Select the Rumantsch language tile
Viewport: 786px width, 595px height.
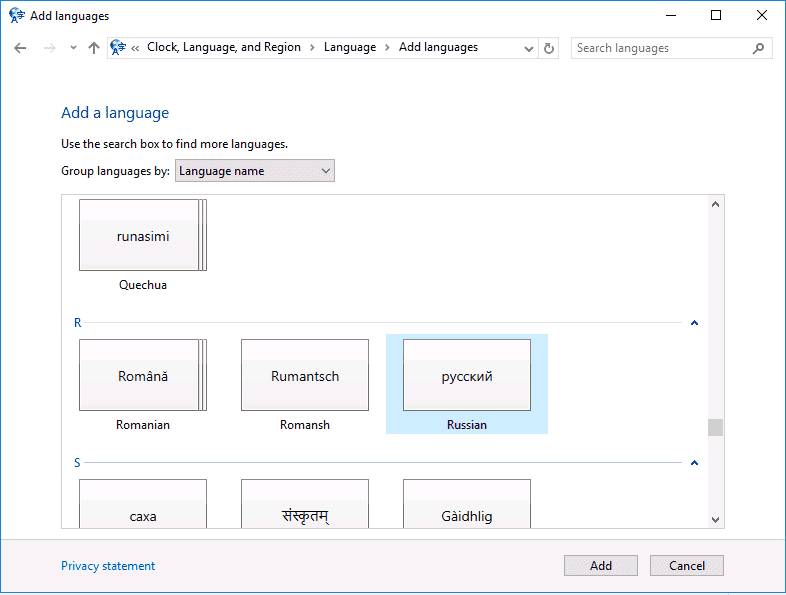point(305,385)
